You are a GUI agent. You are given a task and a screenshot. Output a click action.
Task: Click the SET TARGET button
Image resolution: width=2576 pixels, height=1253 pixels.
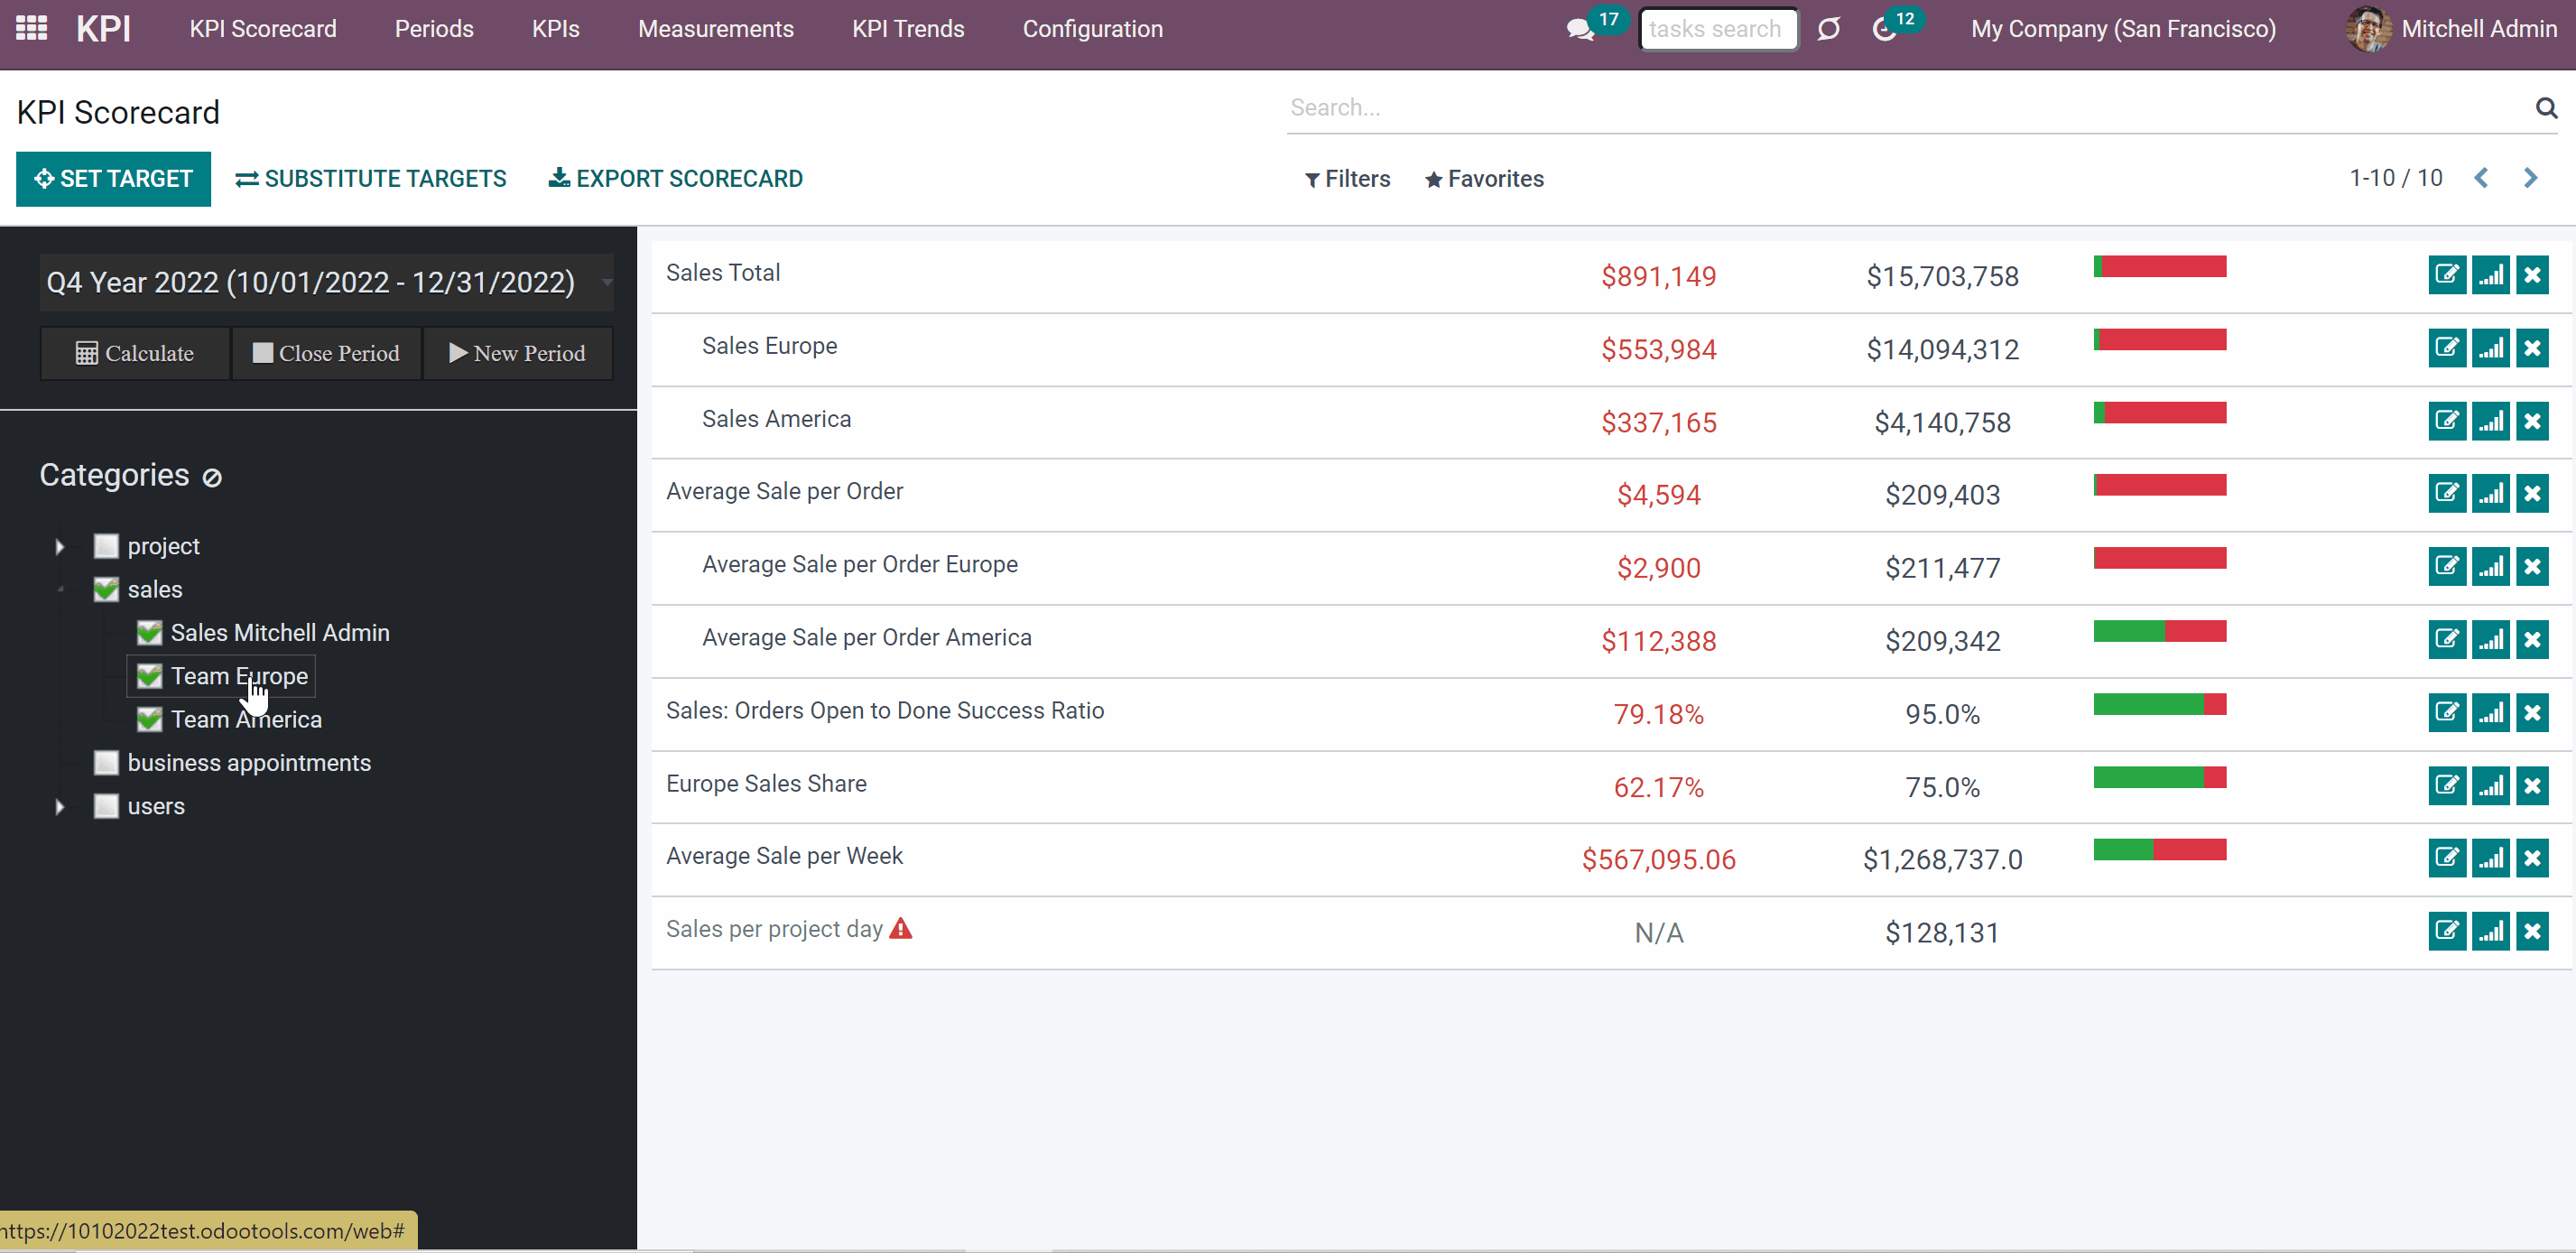coord(113,179)
